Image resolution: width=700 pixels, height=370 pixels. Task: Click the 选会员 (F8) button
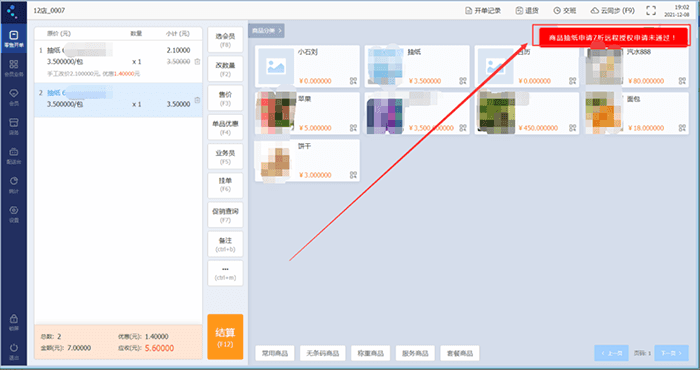(x=225, y=40)
